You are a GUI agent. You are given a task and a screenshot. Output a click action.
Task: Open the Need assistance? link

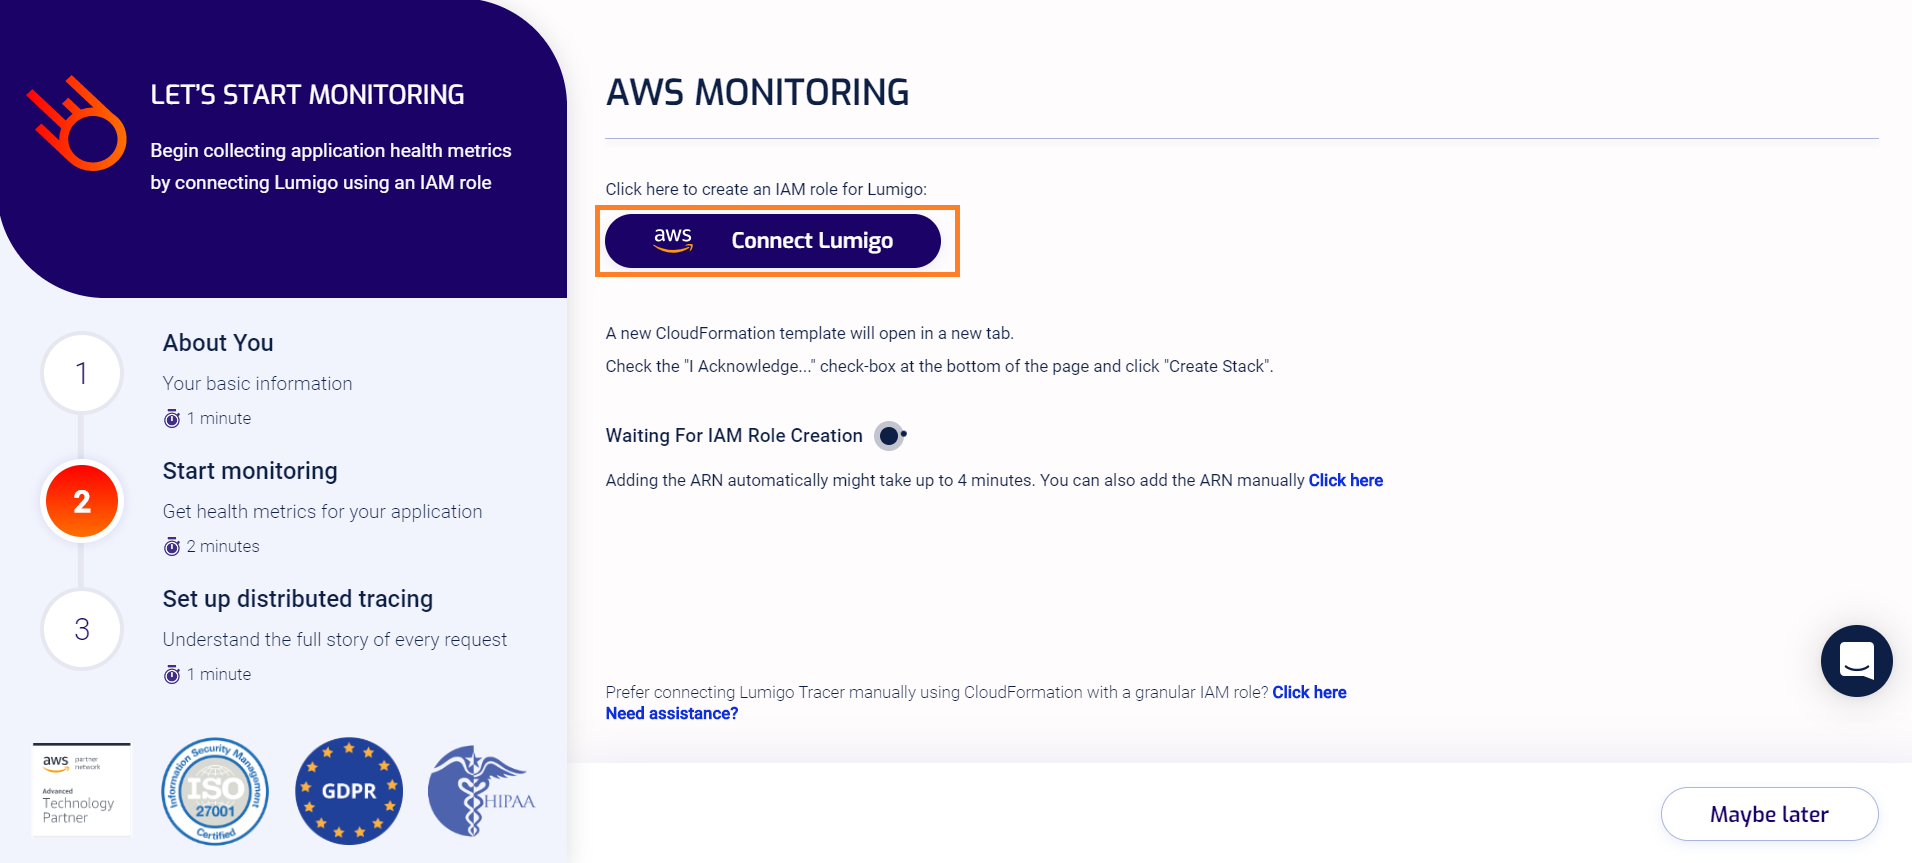[x=672, y=713]
